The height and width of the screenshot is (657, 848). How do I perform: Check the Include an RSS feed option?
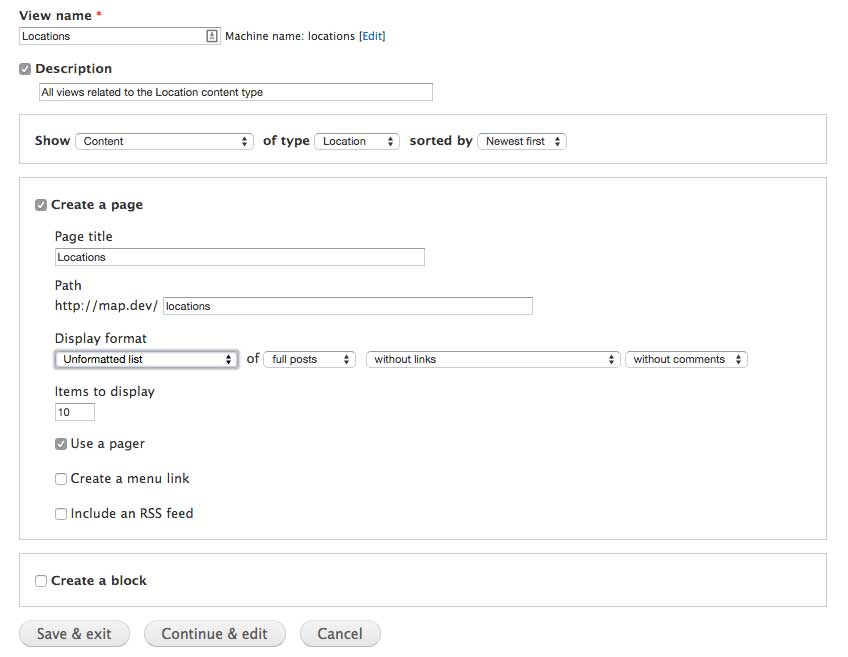(x=61, y=514)
